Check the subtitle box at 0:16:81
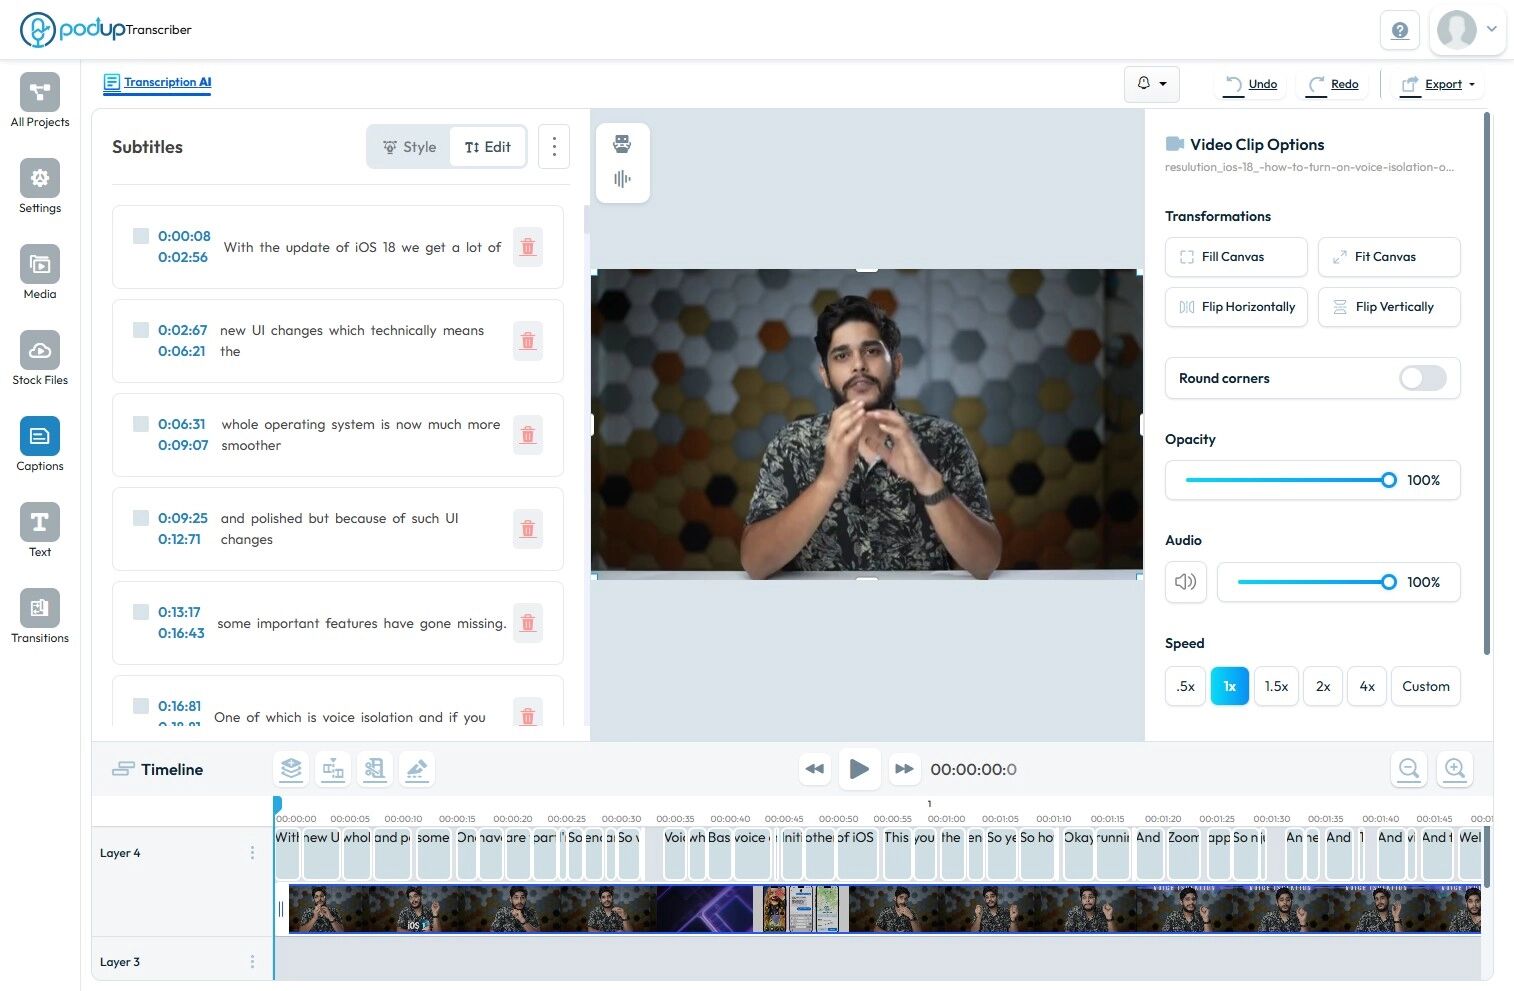 tap(141, 706)
